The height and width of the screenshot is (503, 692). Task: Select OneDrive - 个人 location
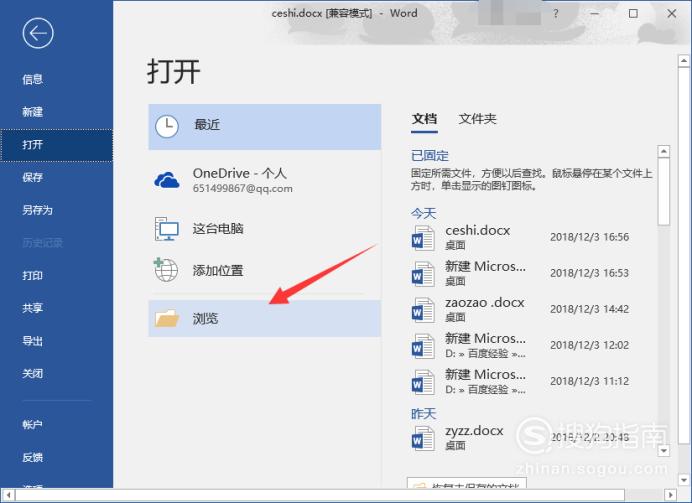click(265, 180)
